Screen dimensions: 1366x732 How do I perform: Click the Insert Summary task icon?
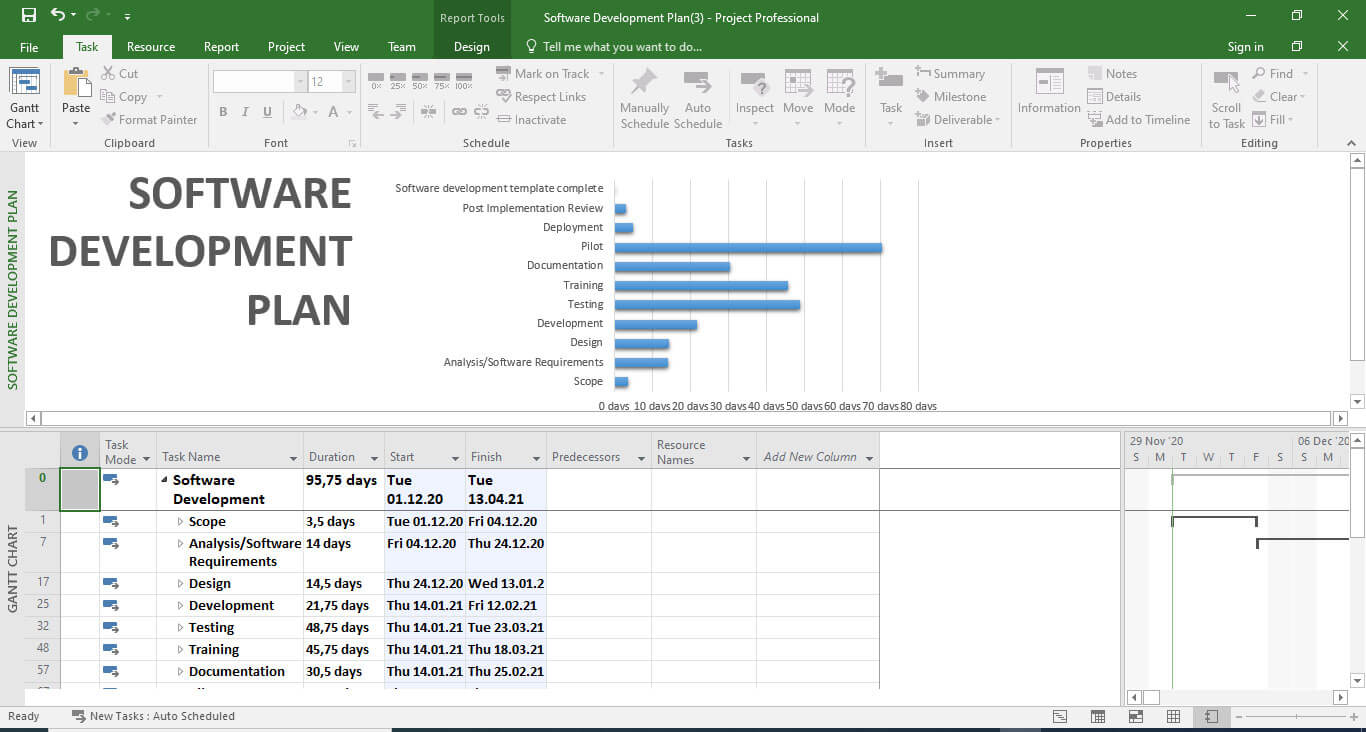coord(922,74)
